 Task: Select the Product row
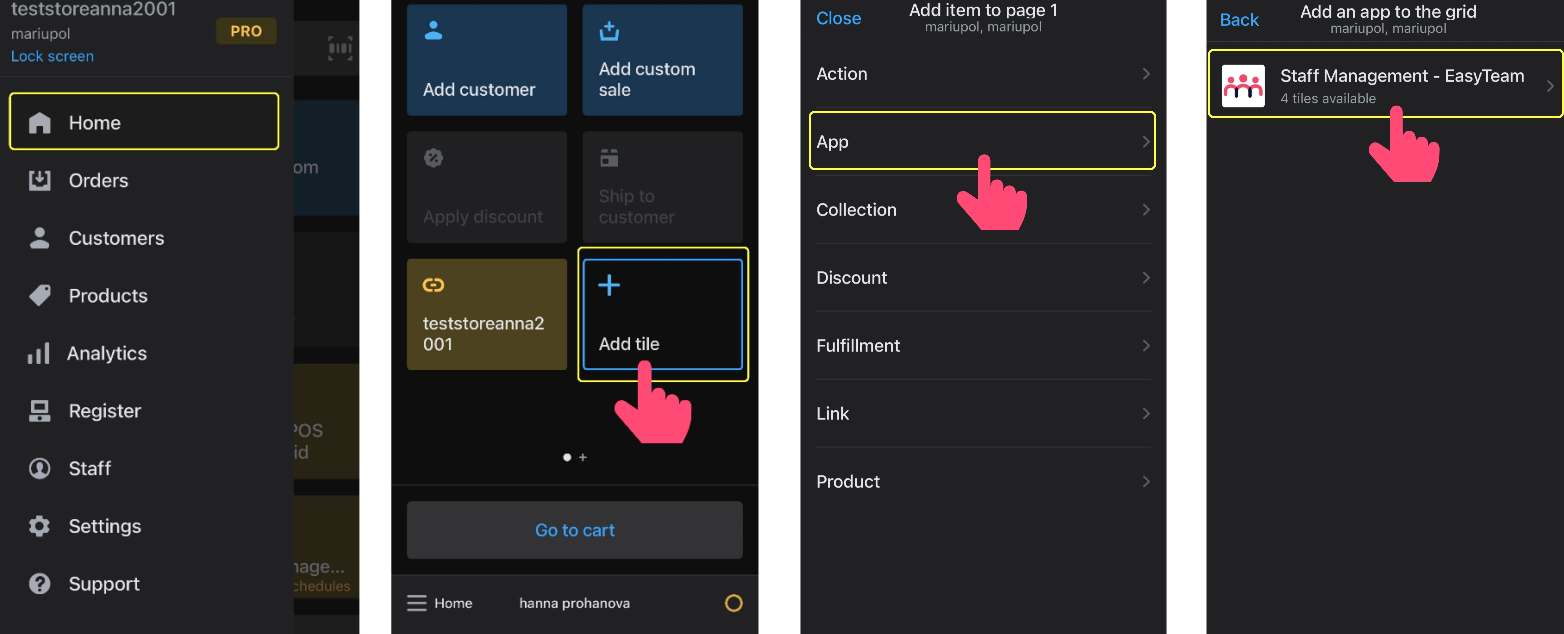click(983, 482)
